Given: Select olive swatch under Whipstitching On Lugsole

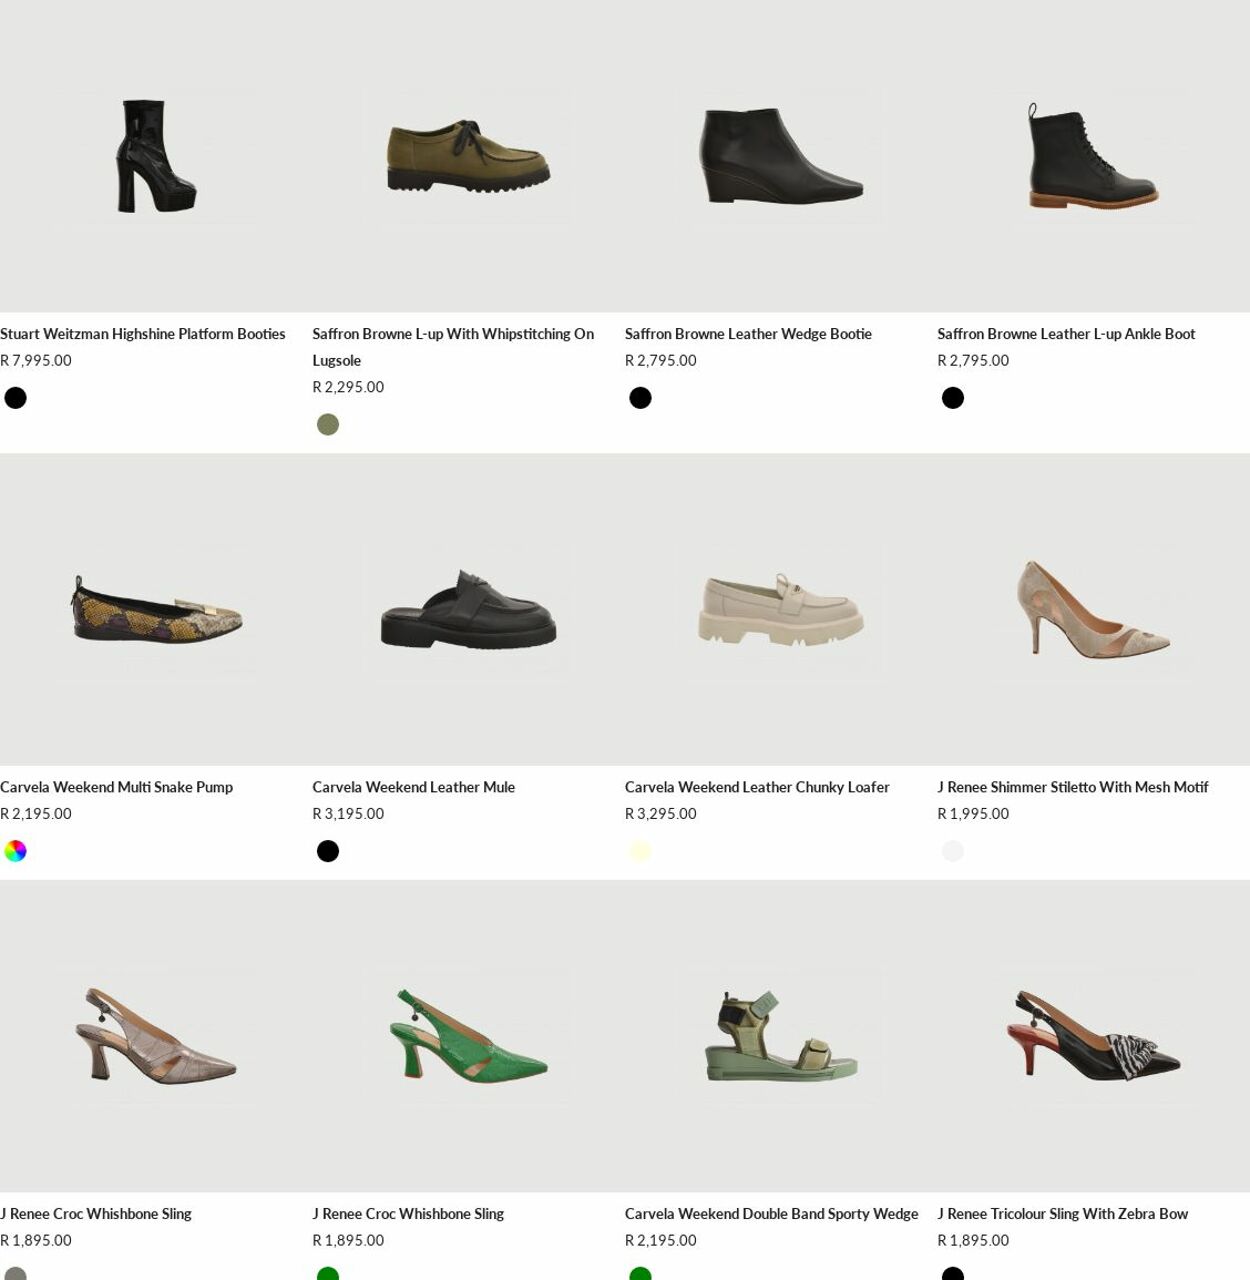Looking at the screenshot, I should click(x=328, y=425).
